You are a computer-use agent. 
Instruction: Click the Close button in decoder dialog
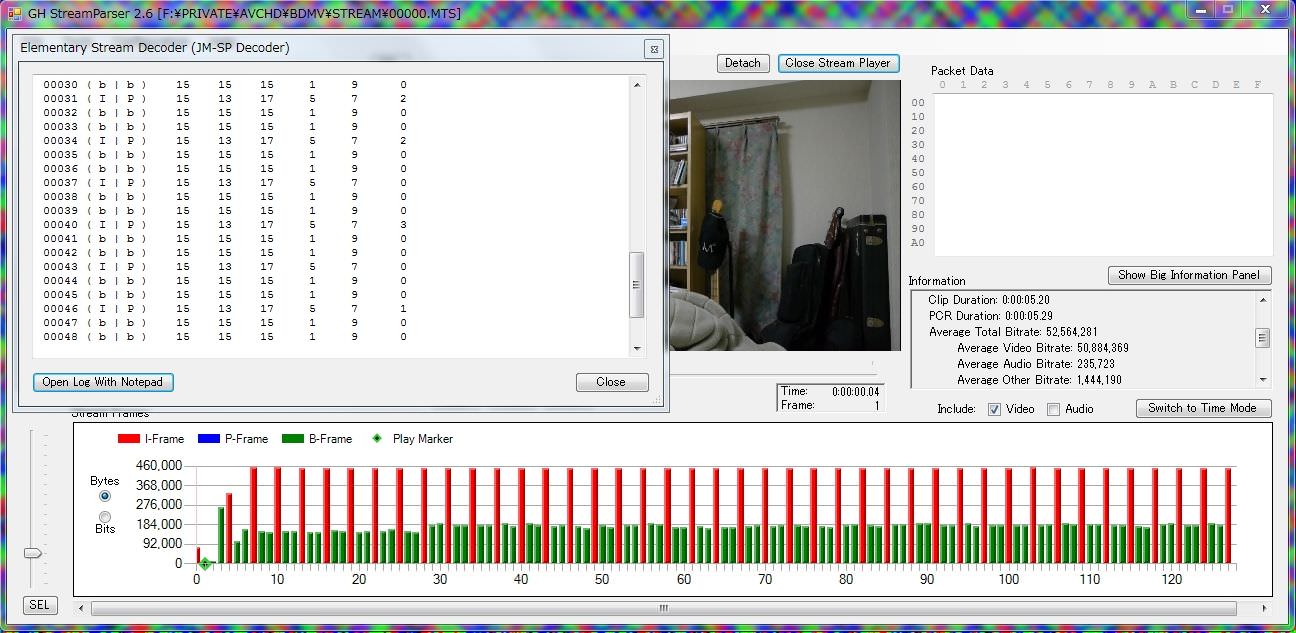611,382
